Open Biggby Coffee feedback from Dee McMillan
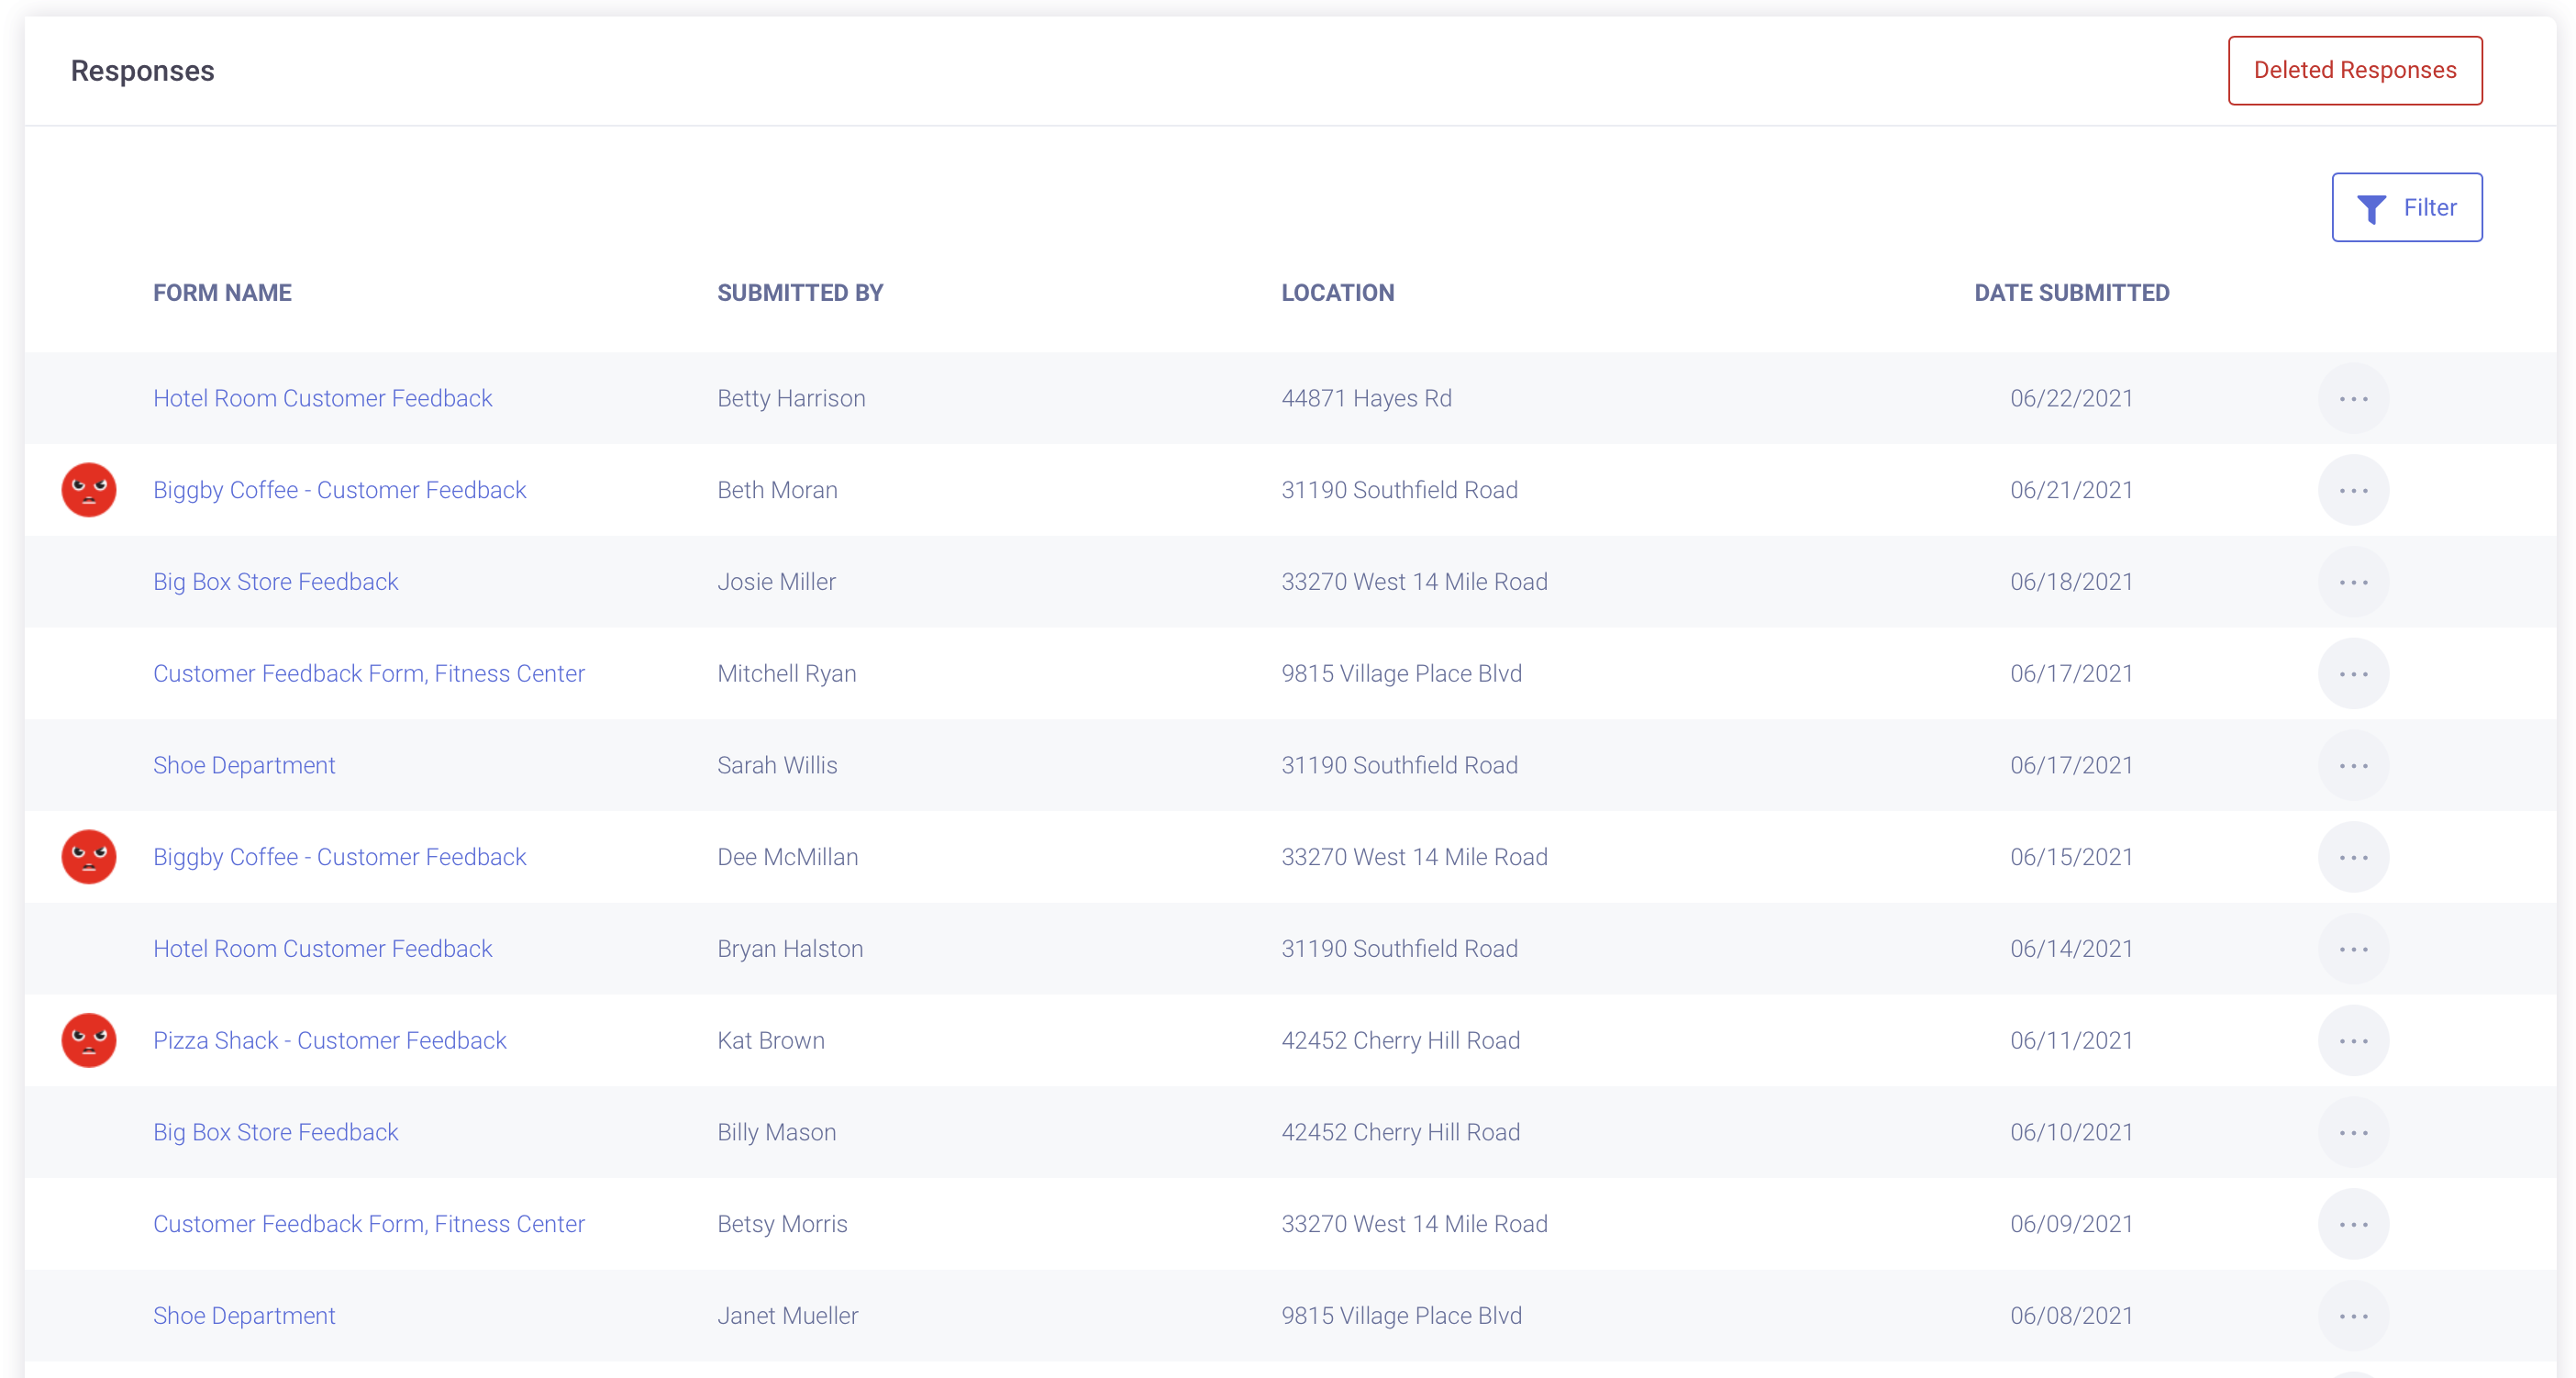This screenshot has width=2576, height=1378. click(339, 857)
